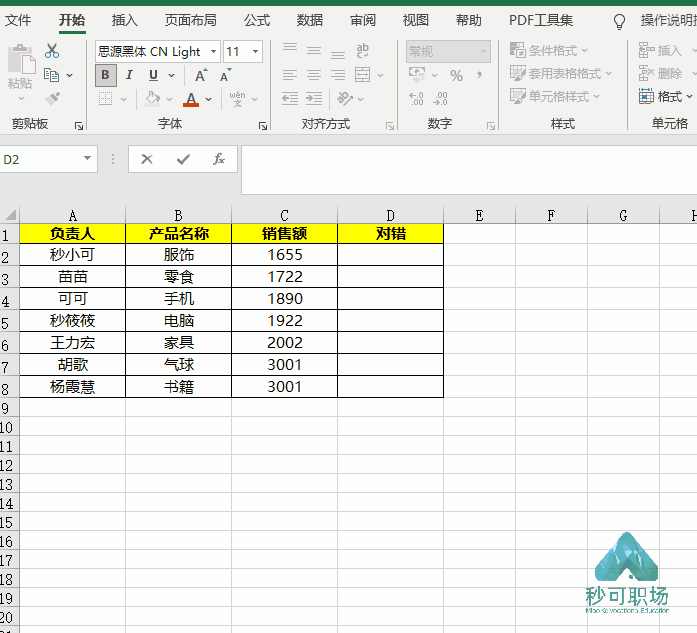Viewport: 697px width, 633px height.
Task: Open the 条件格式 dropdown
Action: click(549, 51)
